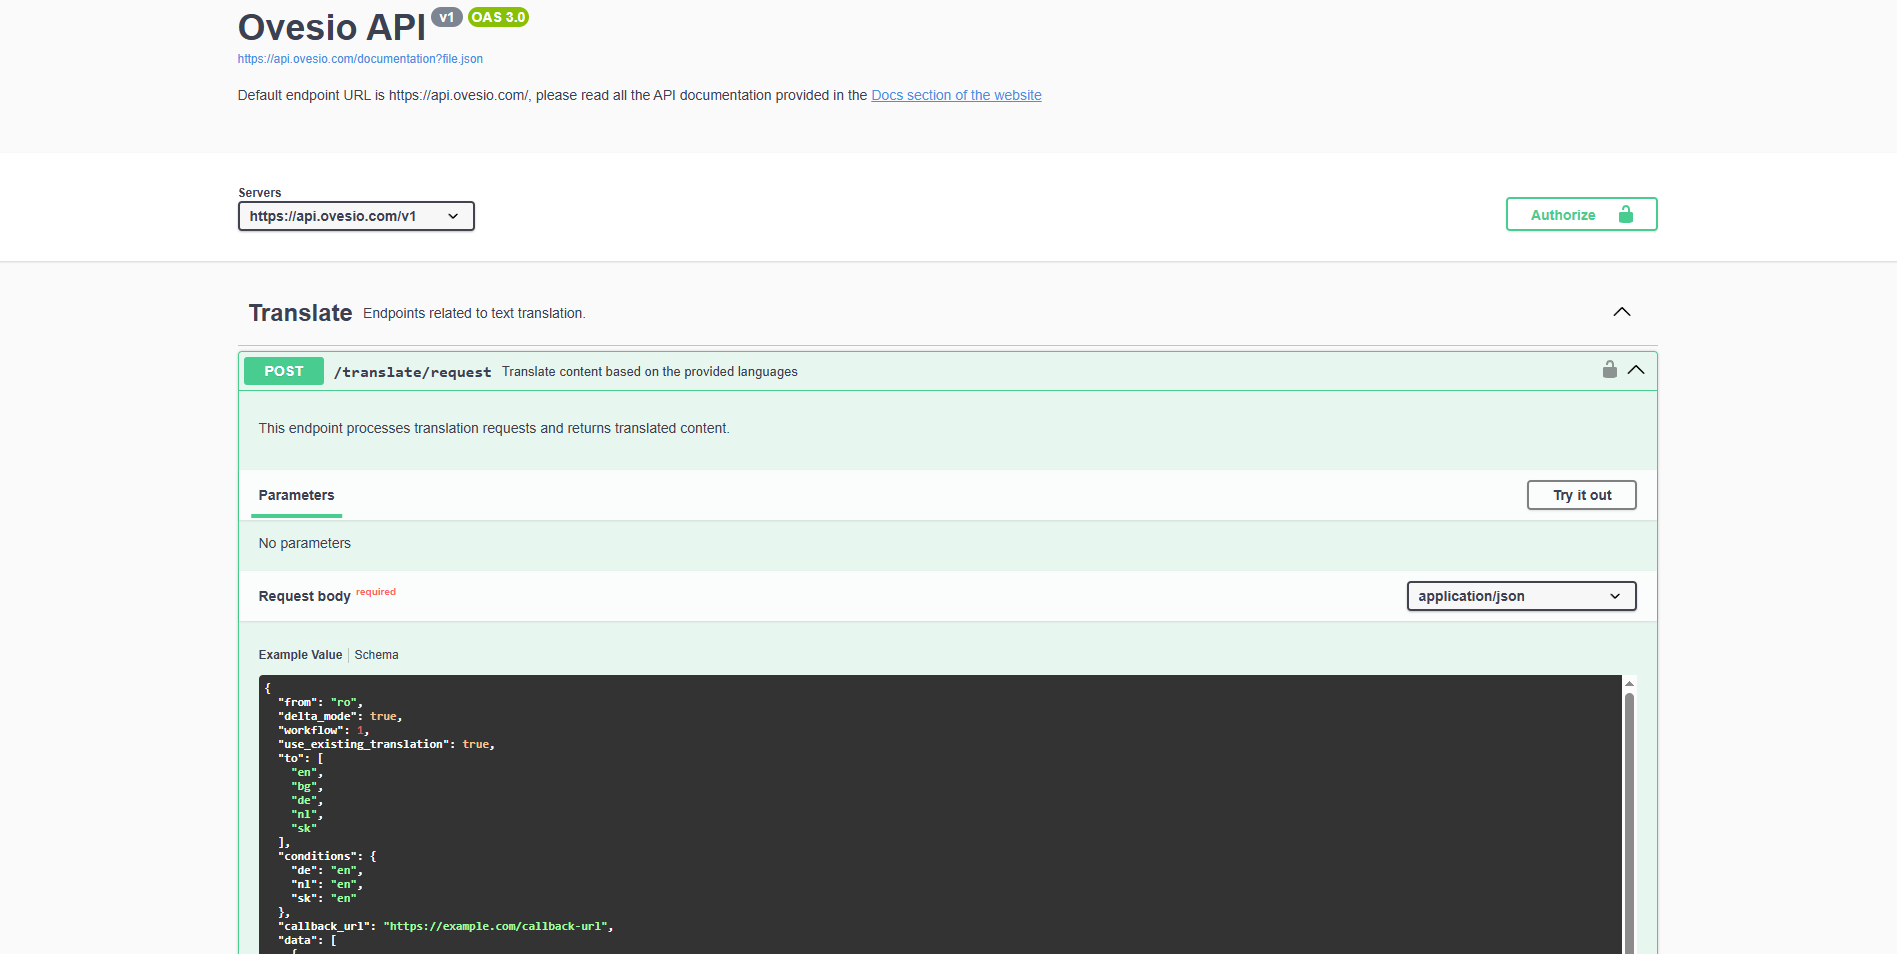
Task: Click the endpoint description about translation requests
Action: [x=494, y=428]
